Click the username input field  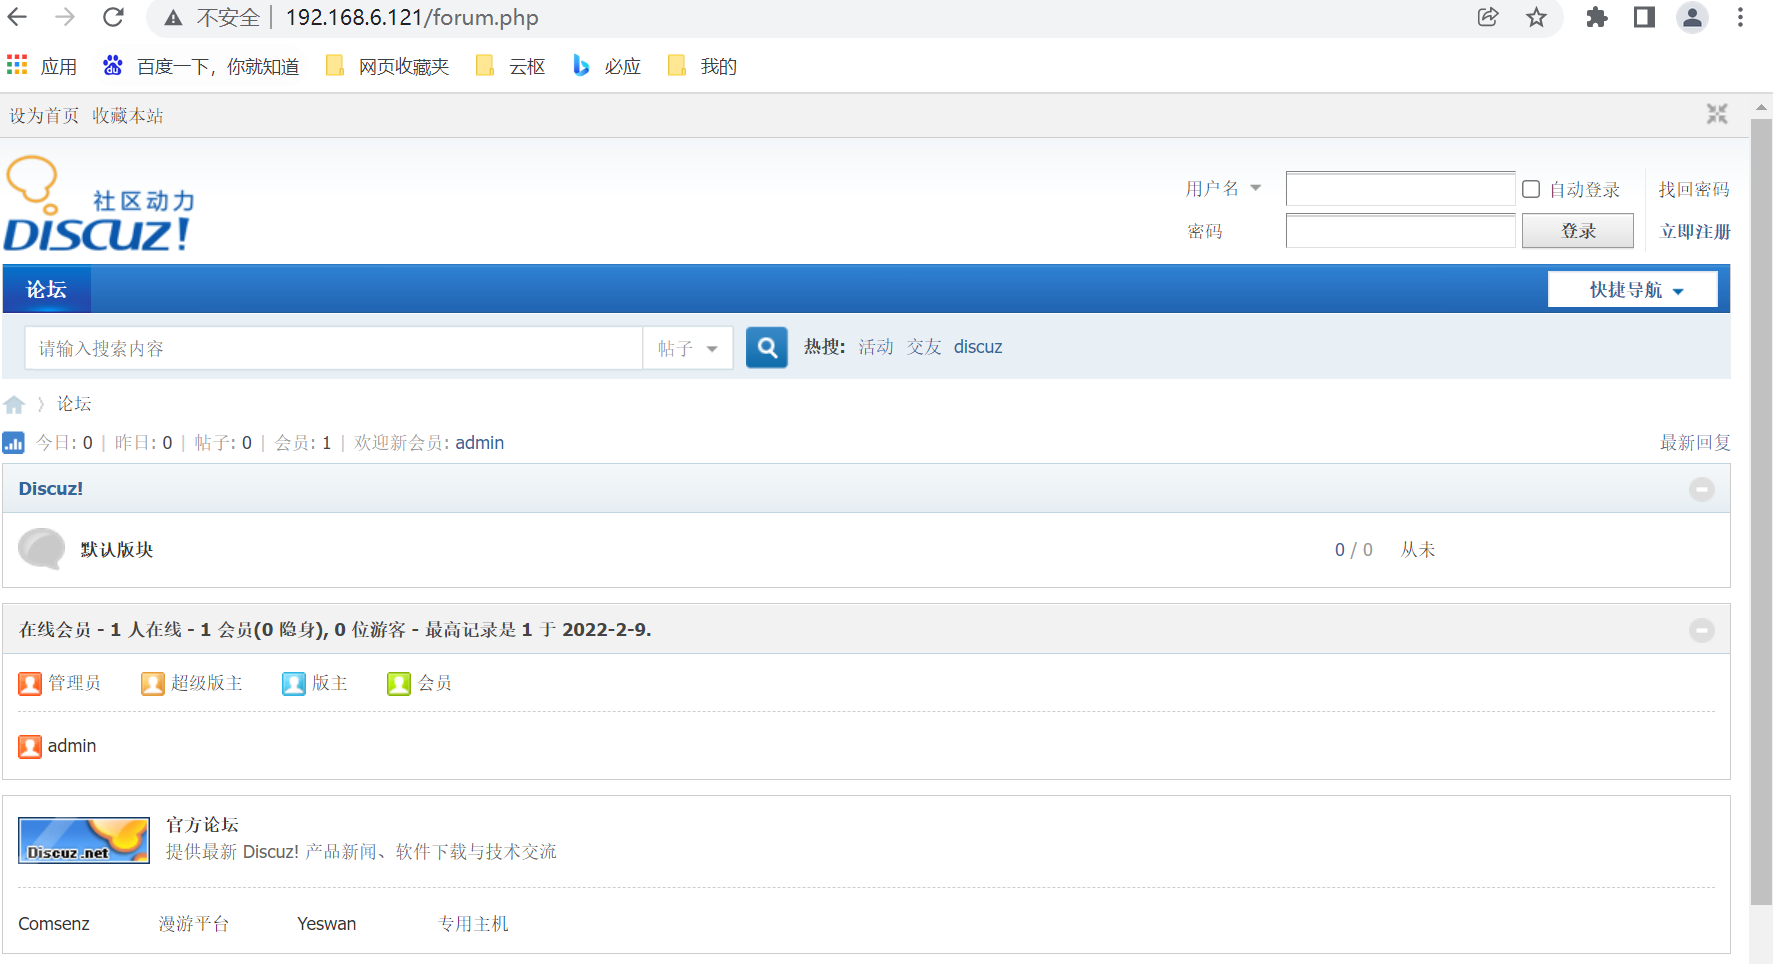pos(1400,189)
